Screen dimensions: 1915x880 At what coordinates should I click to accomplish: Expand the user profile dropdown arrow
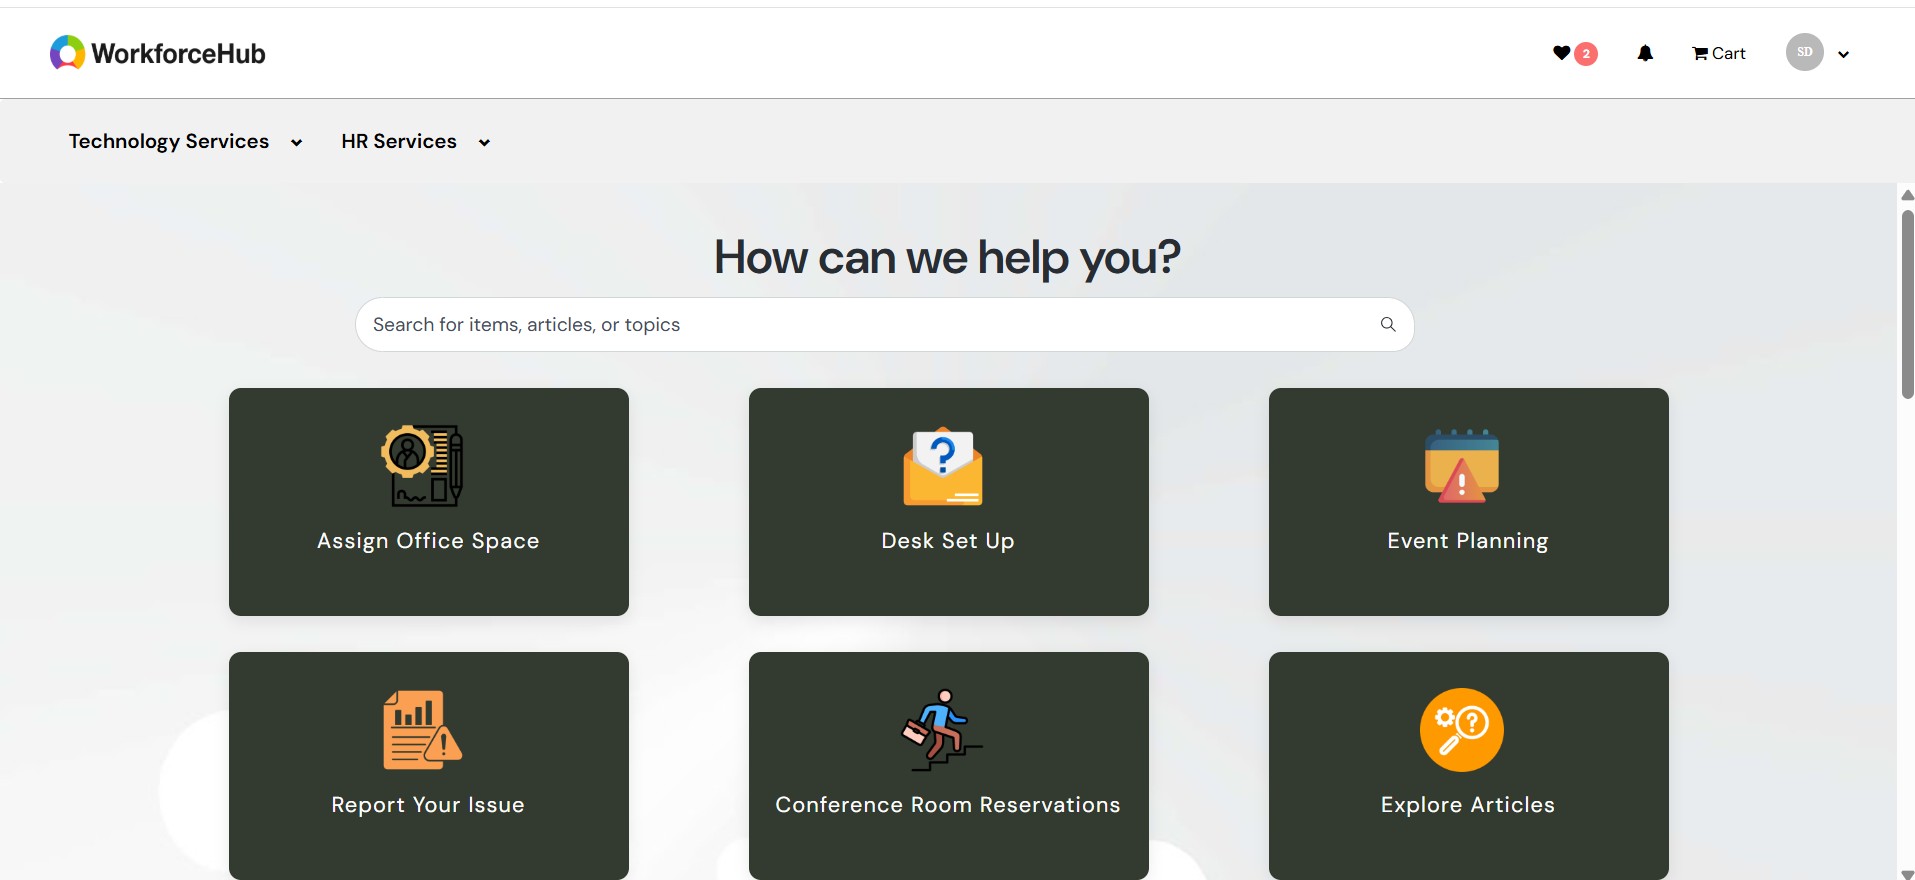coord(1843,55)
